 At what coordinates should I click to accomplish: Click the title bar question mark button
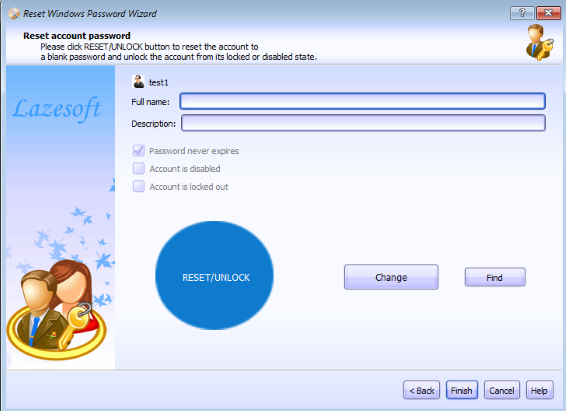coord(522,13)
